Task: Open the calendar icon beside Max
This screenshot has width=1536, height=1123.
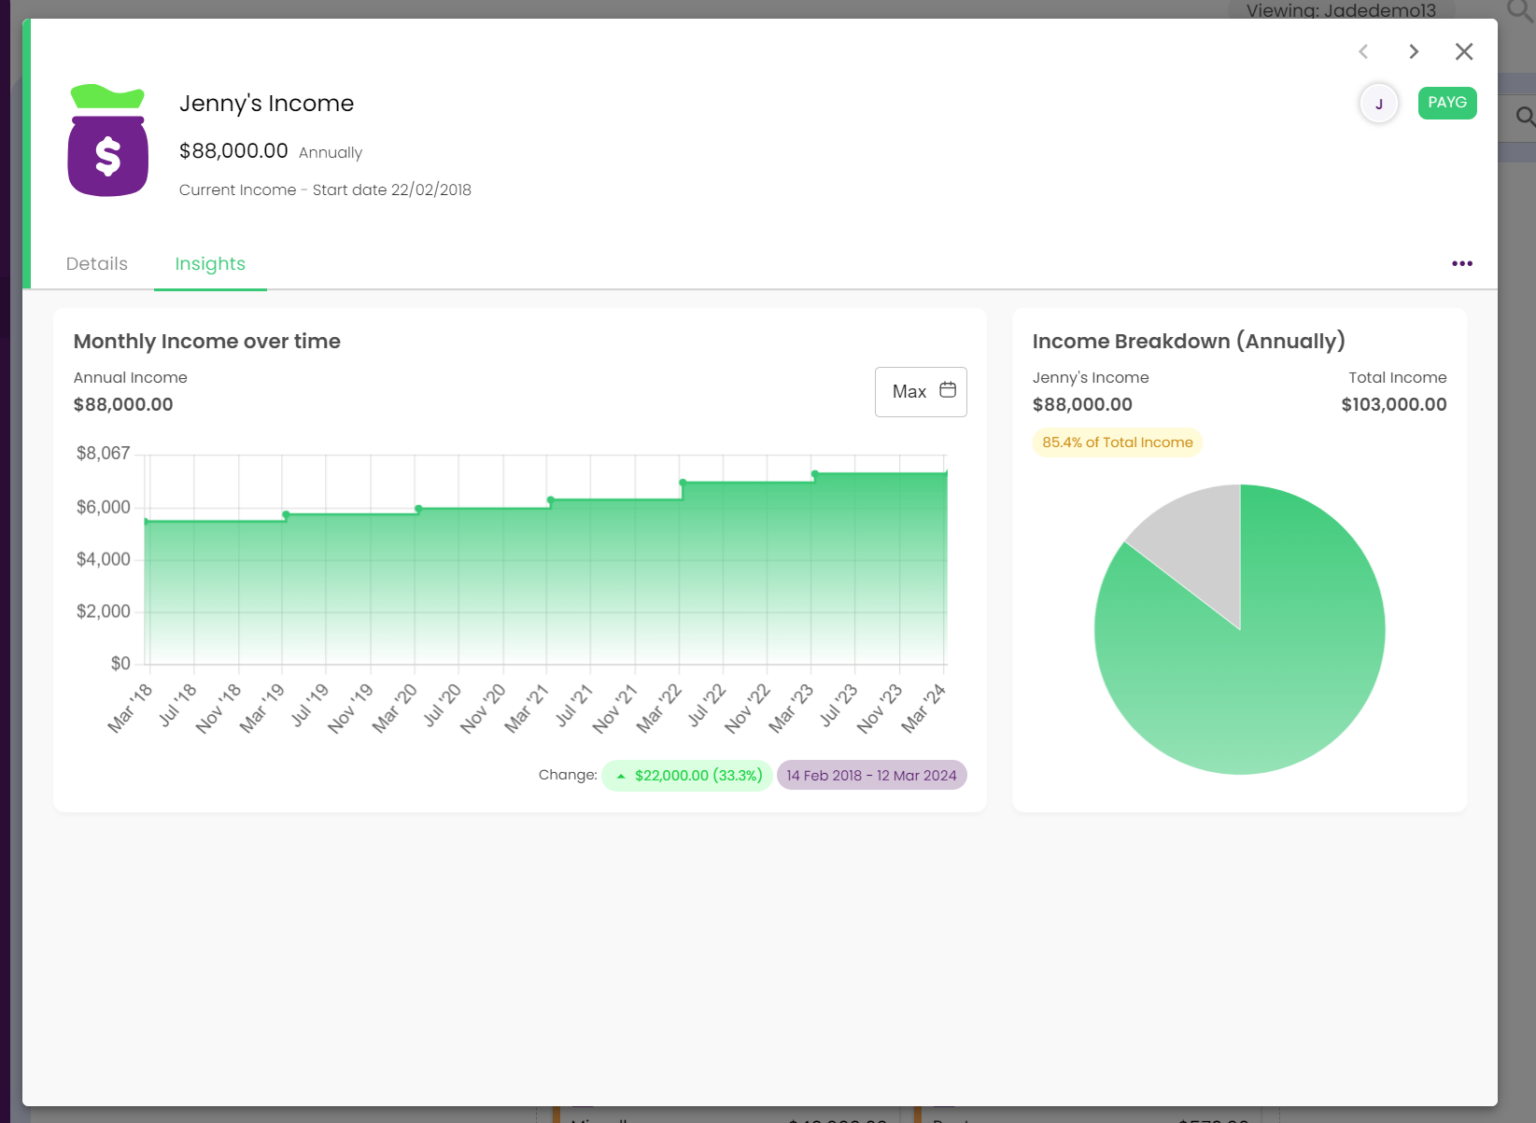Action: (948, 391)
